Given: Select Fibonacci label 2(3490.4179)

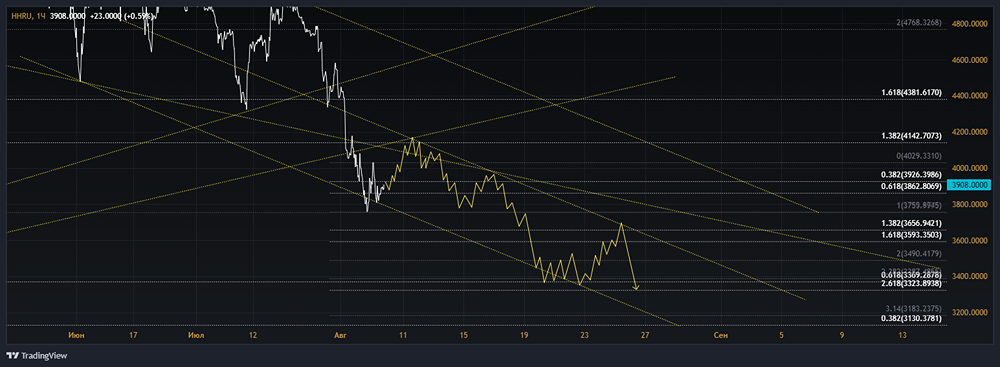Looking at the screenshot, I should coord(919,254).
